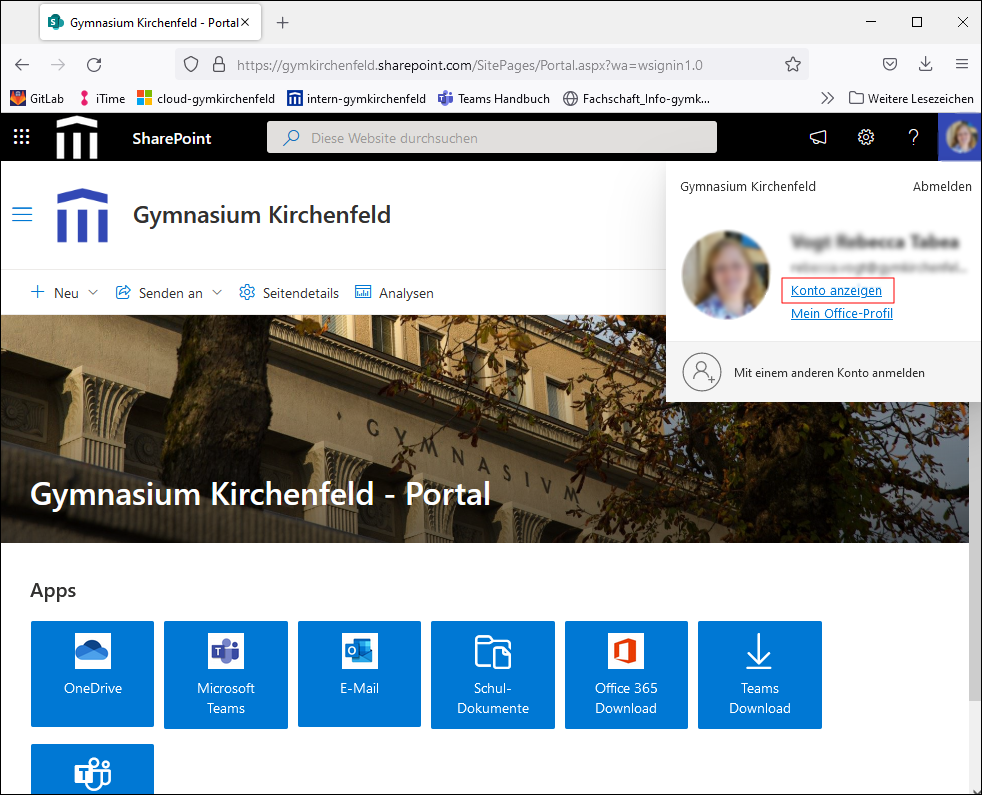Open the E-Mail Outlook tile
Screen dimensions: 982x795
tap(359, 673)
